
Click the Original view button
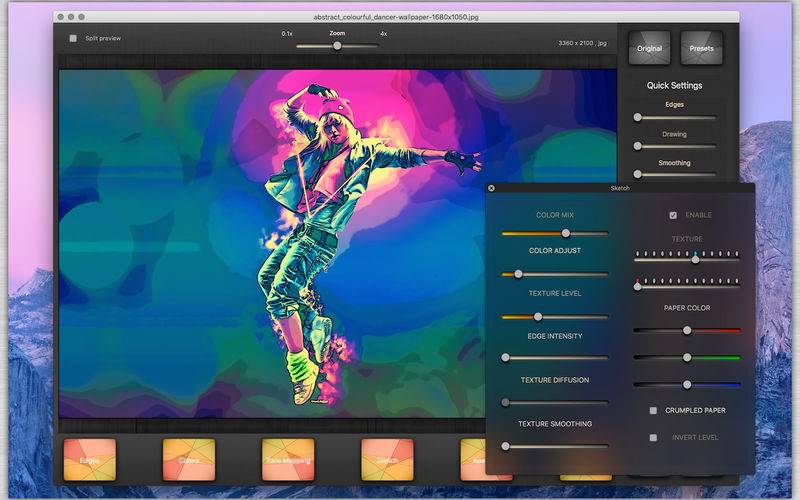[x=649, y=48]
